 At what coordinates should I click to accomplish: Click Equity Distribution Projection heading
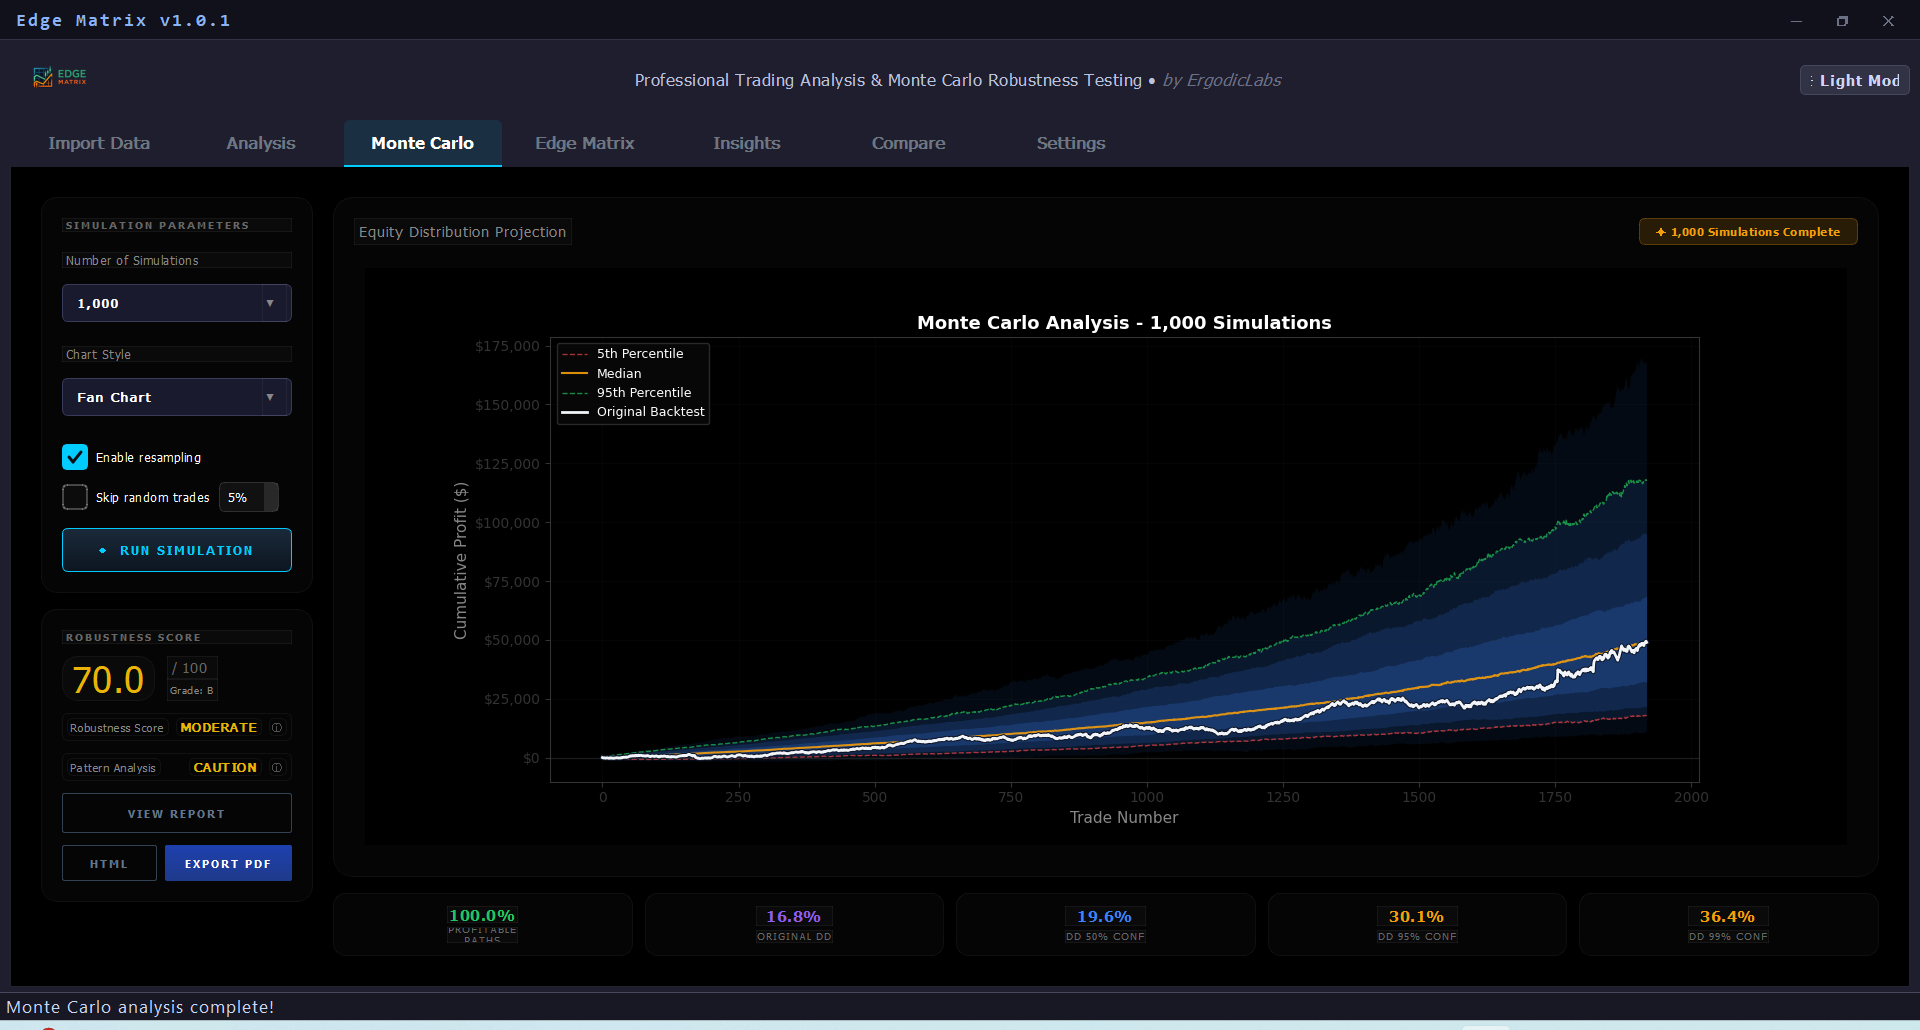(x=462, y=232)
